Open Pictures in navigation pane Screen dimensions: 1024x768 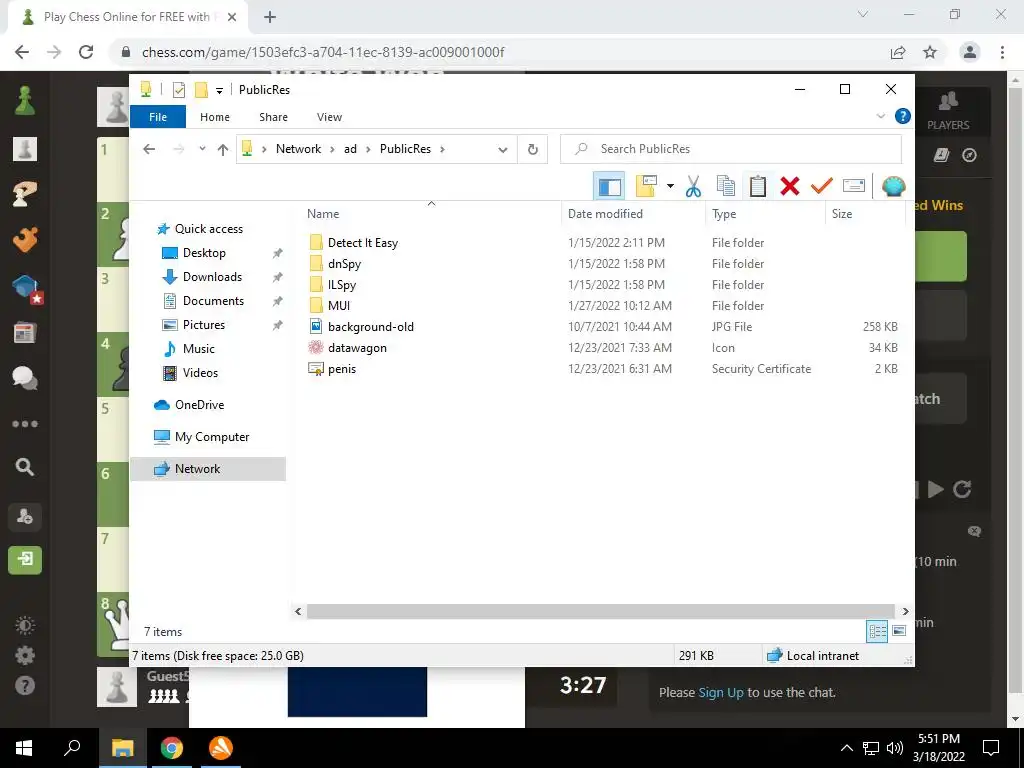[203, 325]
